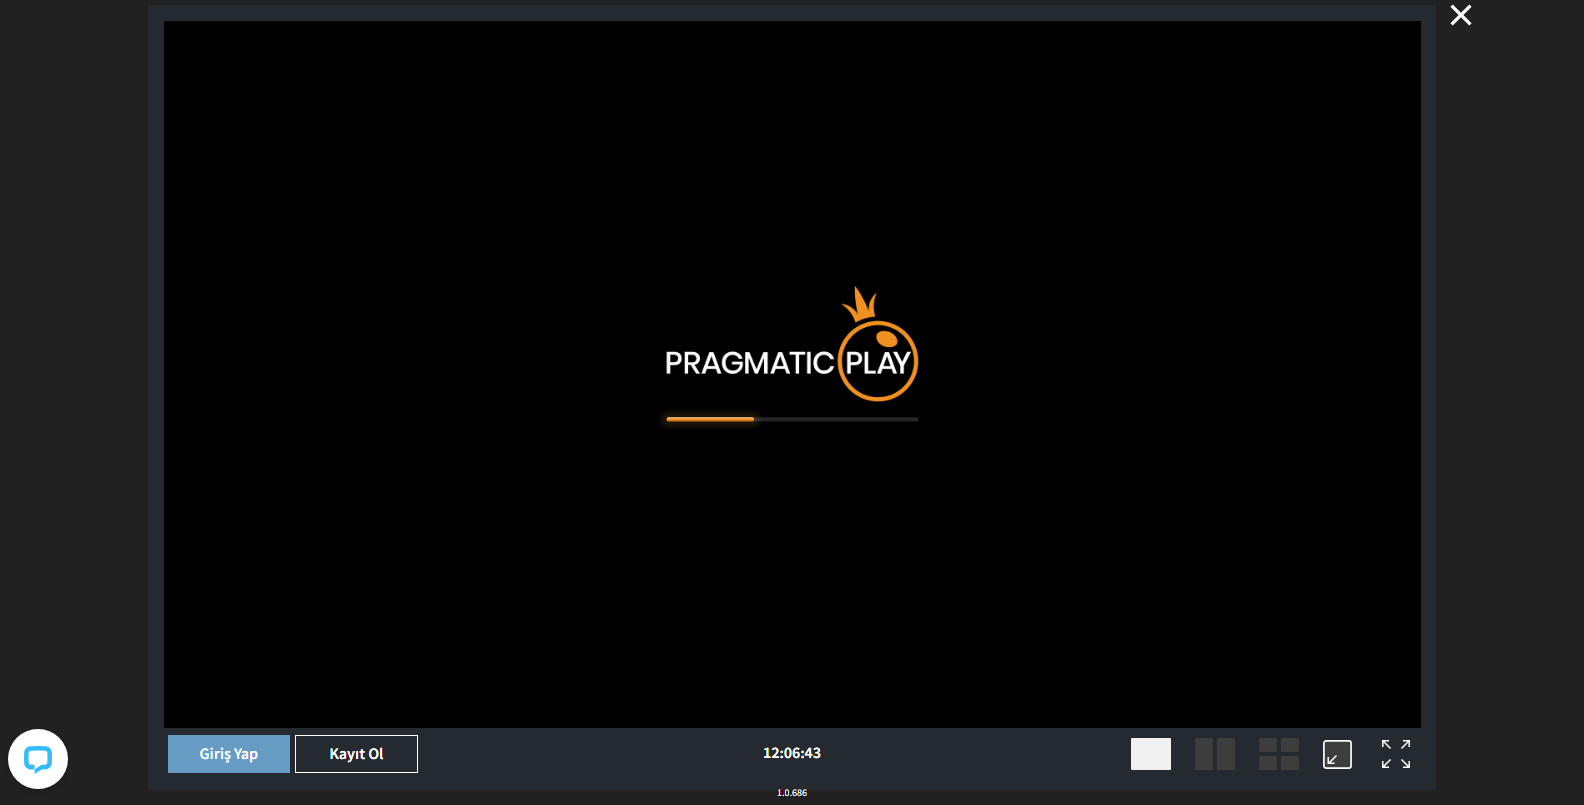
Task: Click the empty black area above the logo
Action: point(791,150)
